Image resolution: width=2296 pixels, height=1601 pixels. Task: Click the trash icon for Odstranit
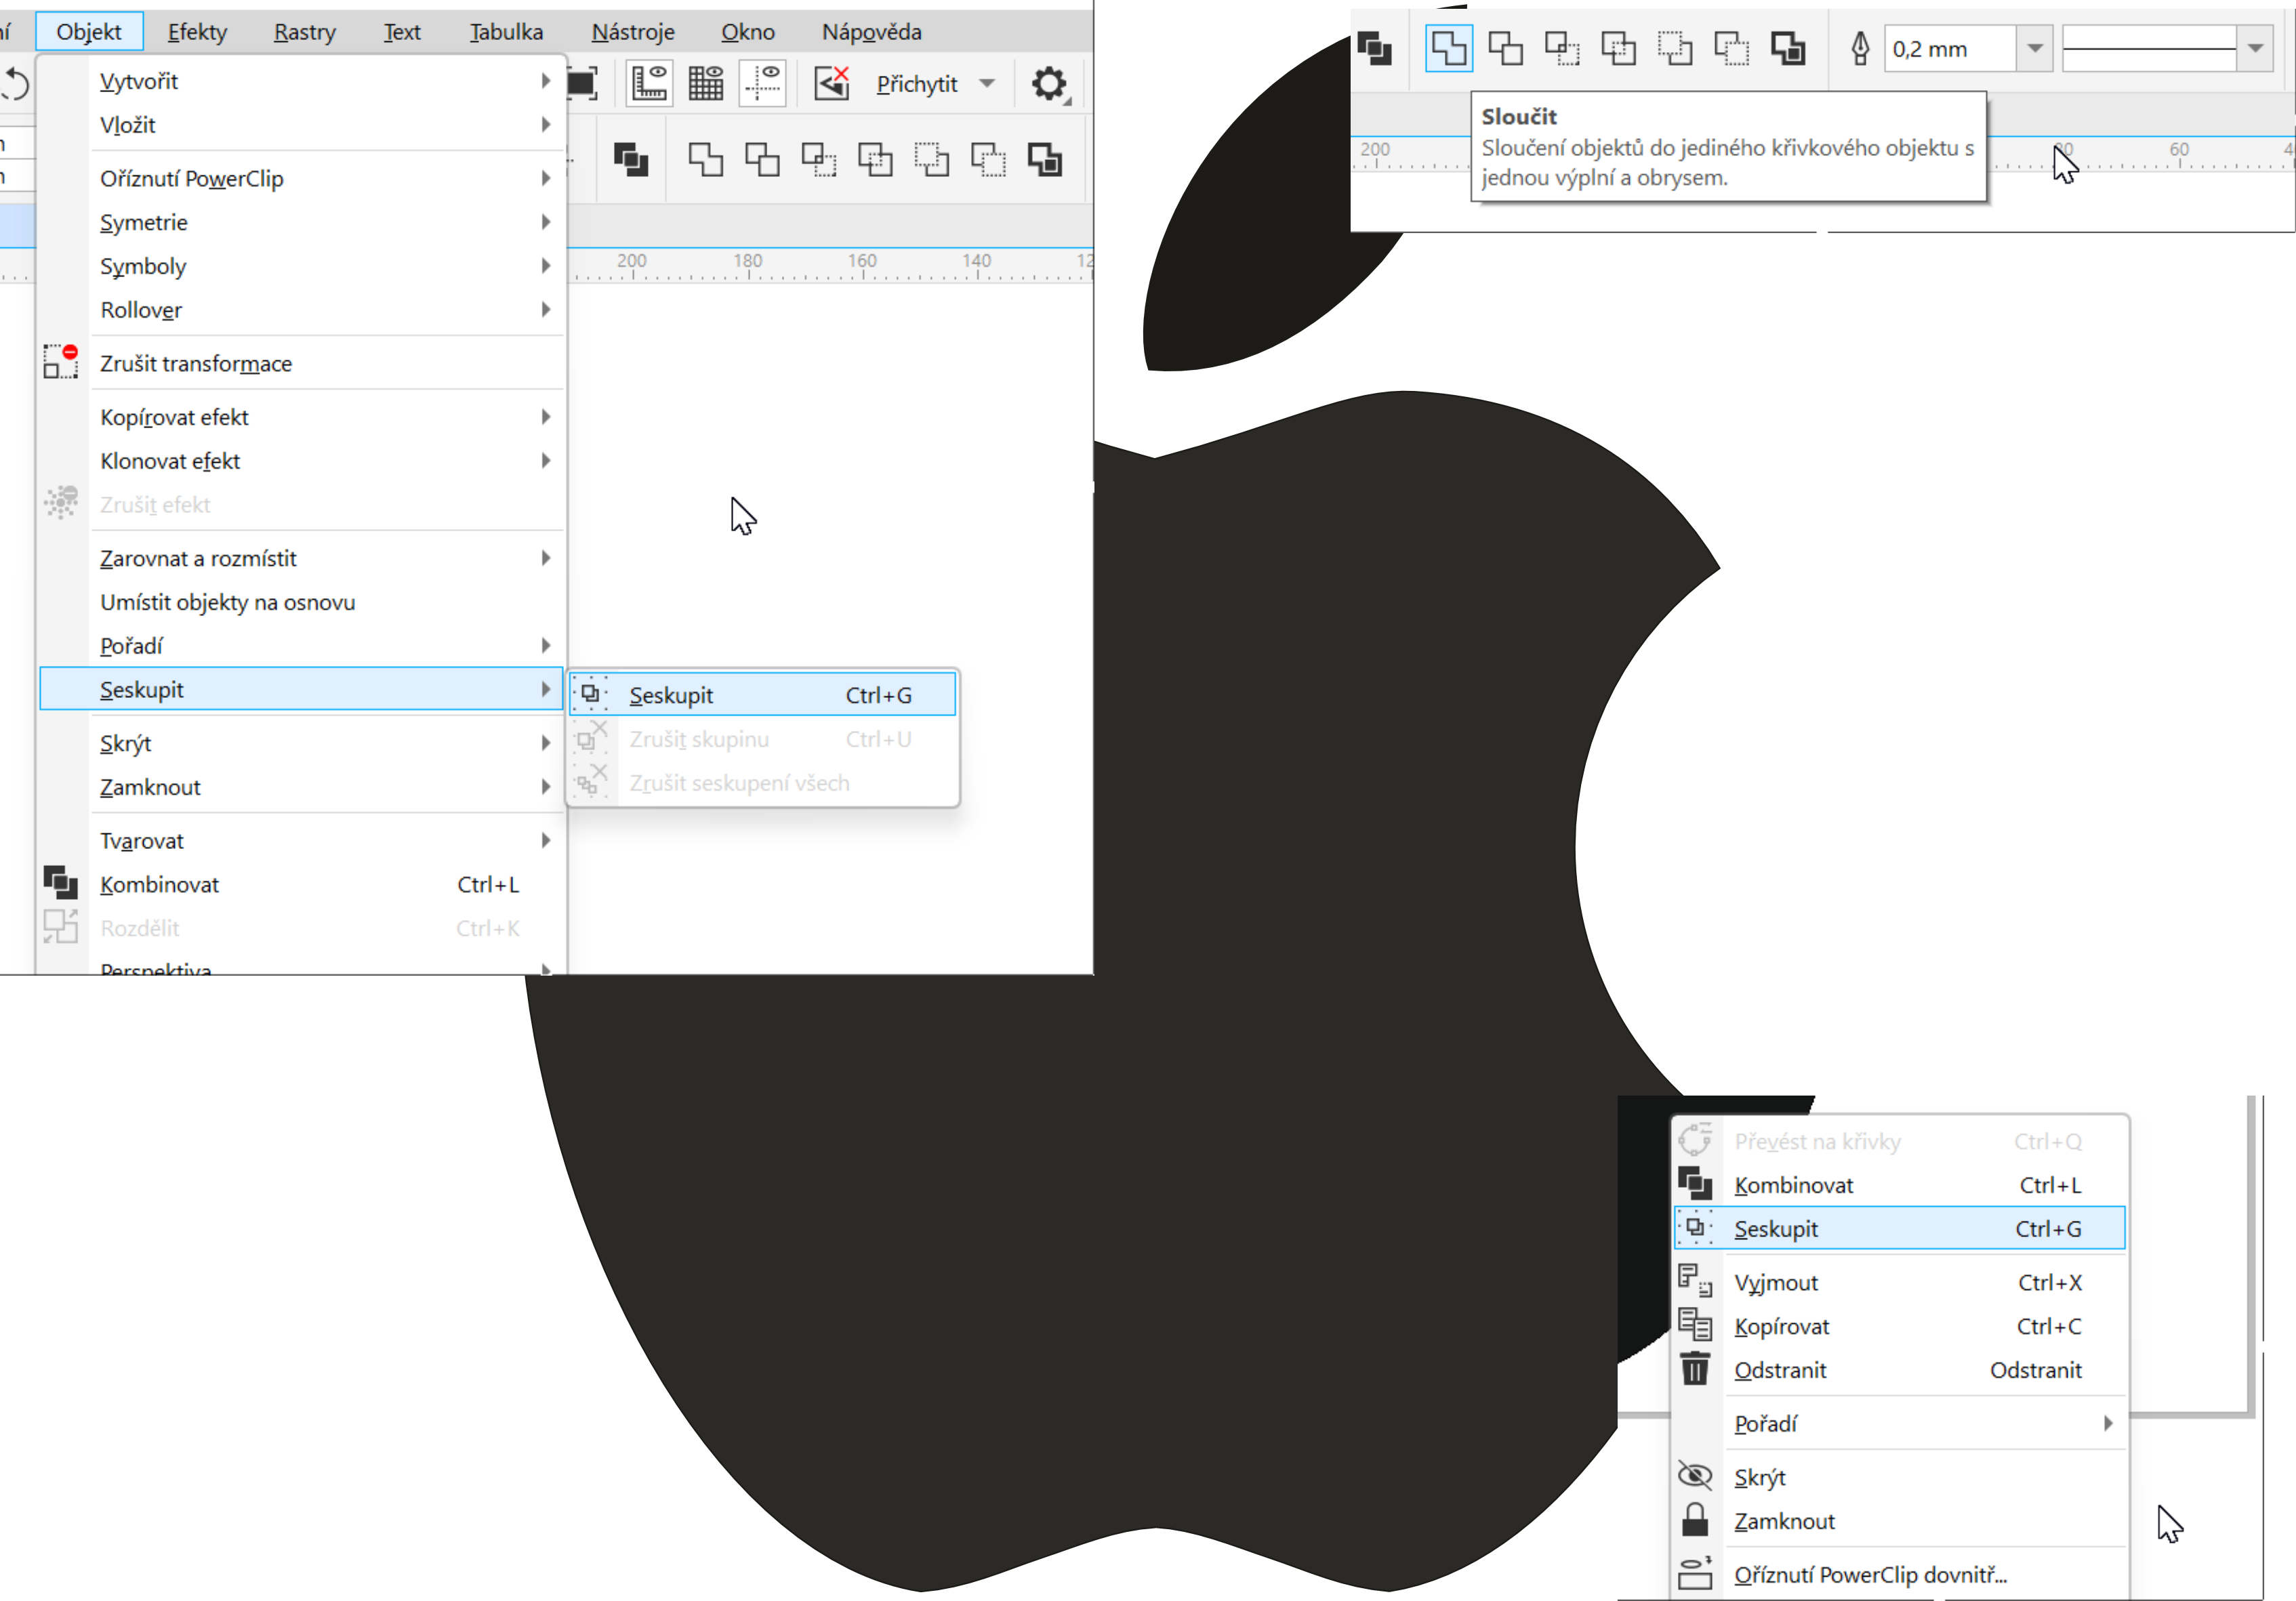[x=1695, y=1369]
